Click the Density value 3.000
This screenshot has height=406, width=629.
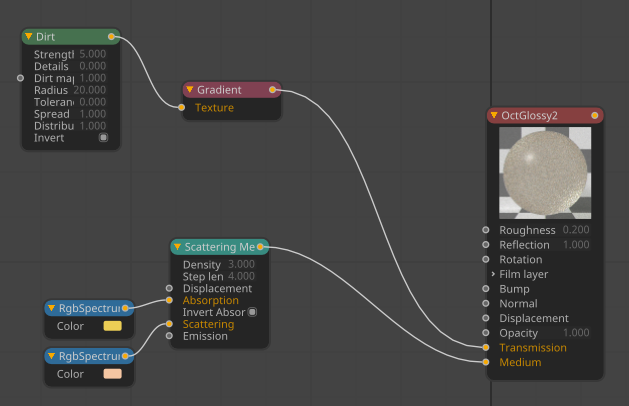point(241,264)
